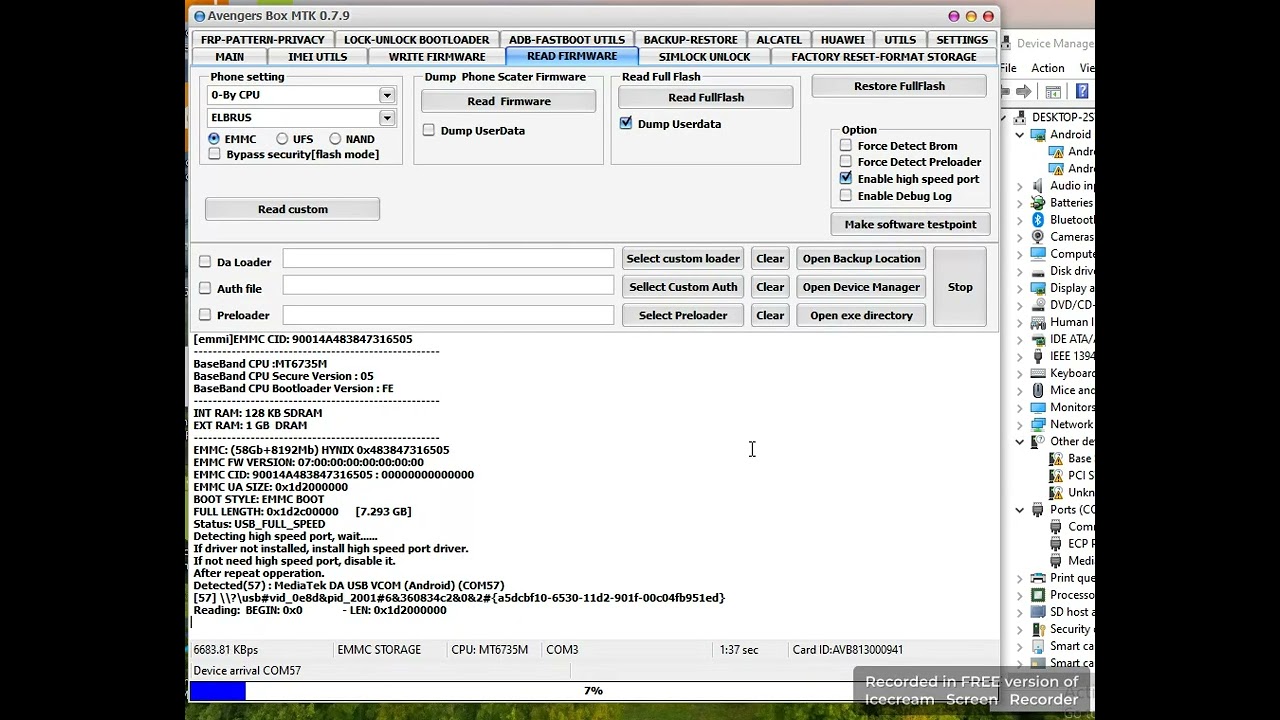Open SIMLOCK UNLOCK tab
Viewport: 1280px width, 720px height.
tap(704, 57)
